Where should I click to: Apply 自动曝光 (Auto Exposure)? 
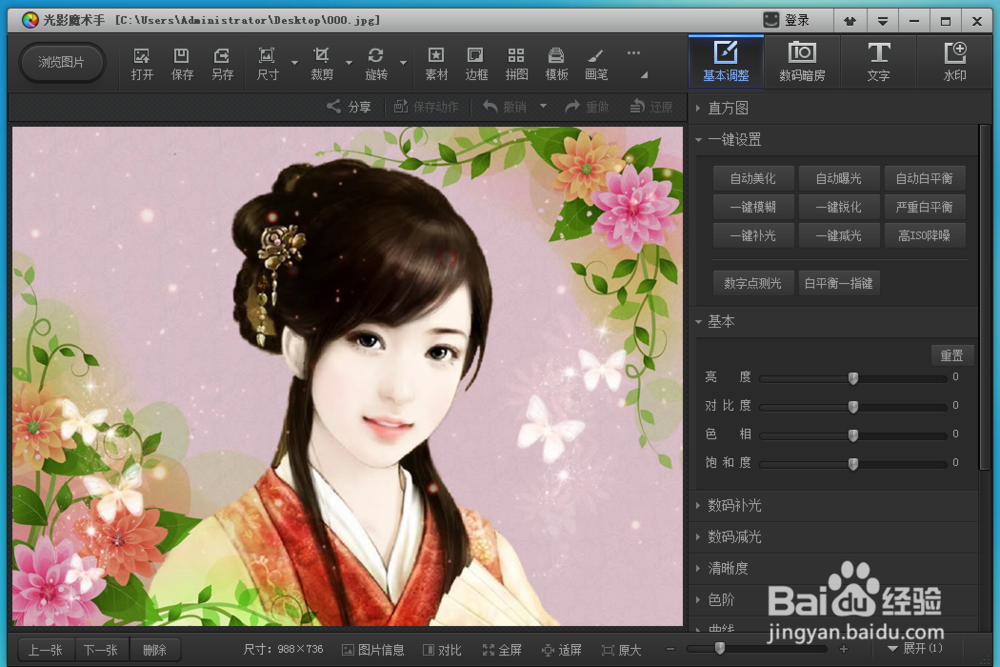click(839, 179)
